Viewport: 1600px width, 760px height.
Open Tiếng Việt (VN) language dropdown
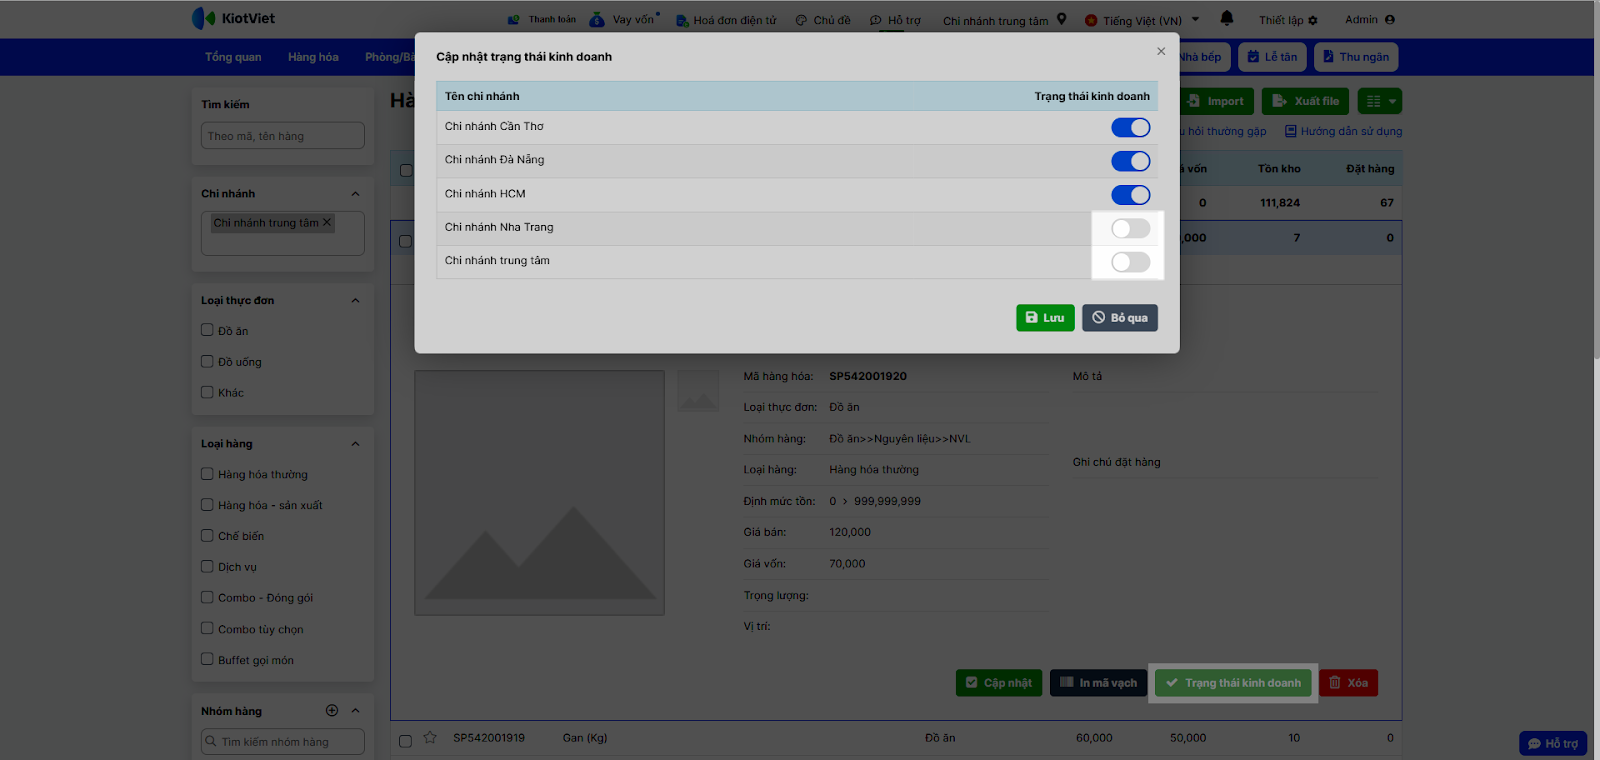[x=1142, y=20]
